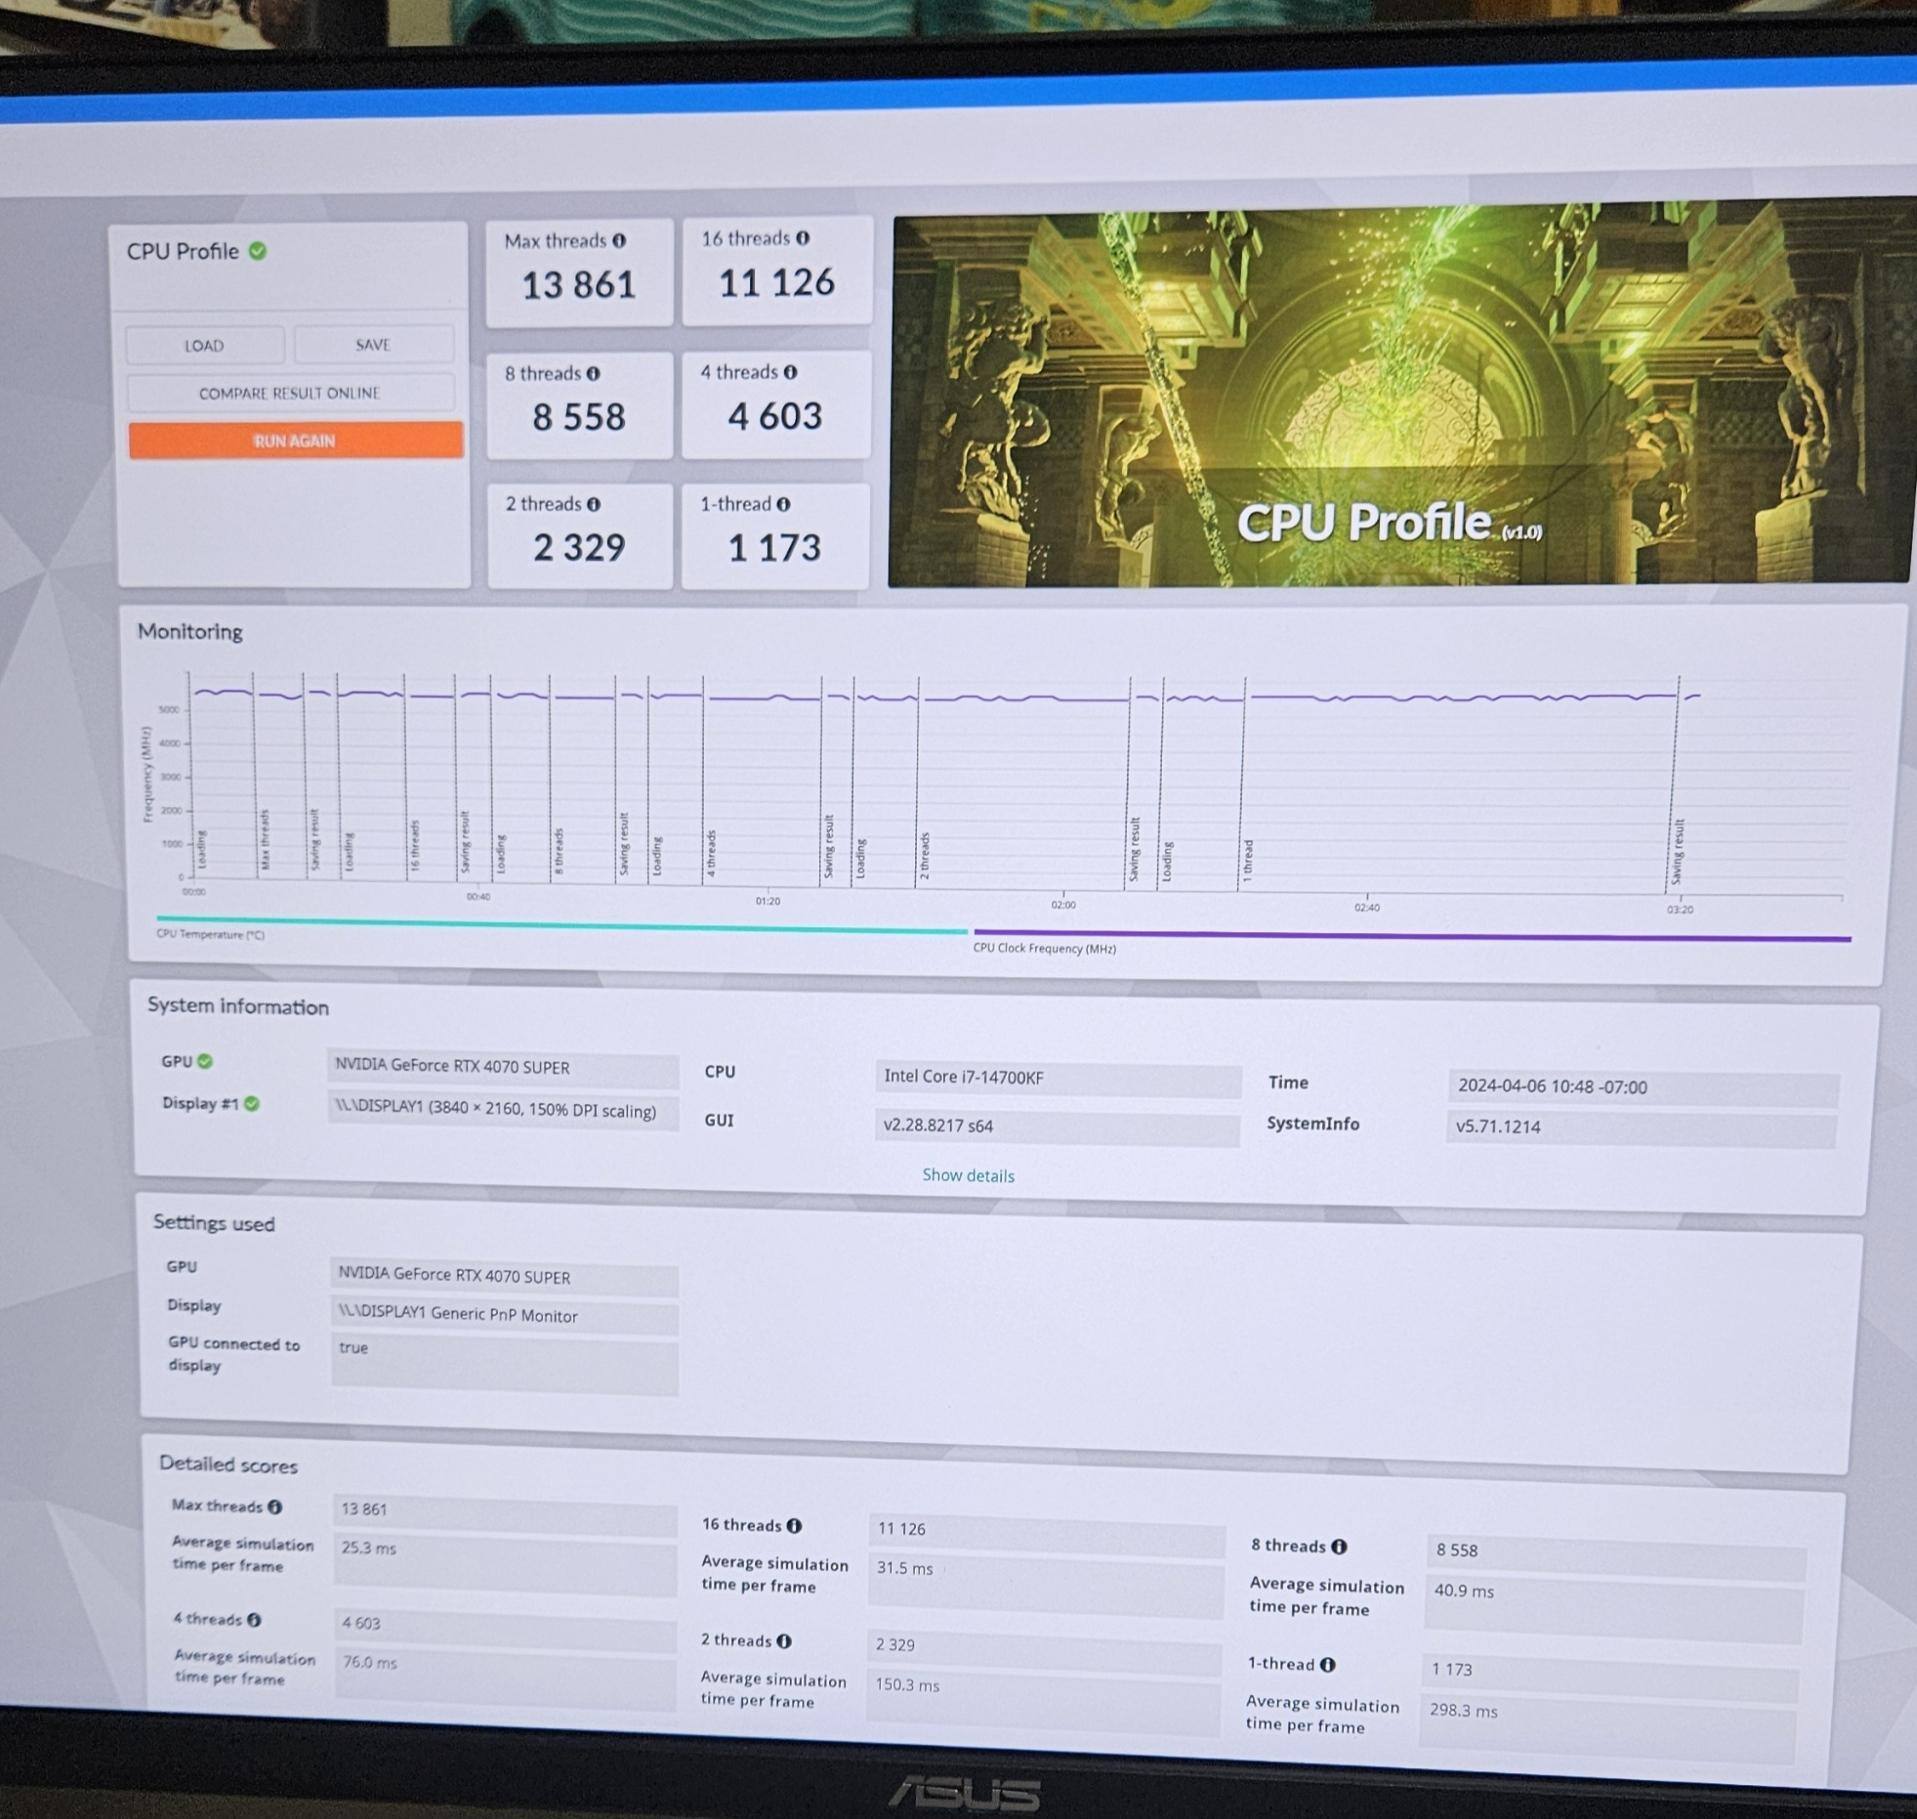Screen dimensions: 1917x1819
Task: Click info icon on 4 threads score tile
Action: click(790, 372)
